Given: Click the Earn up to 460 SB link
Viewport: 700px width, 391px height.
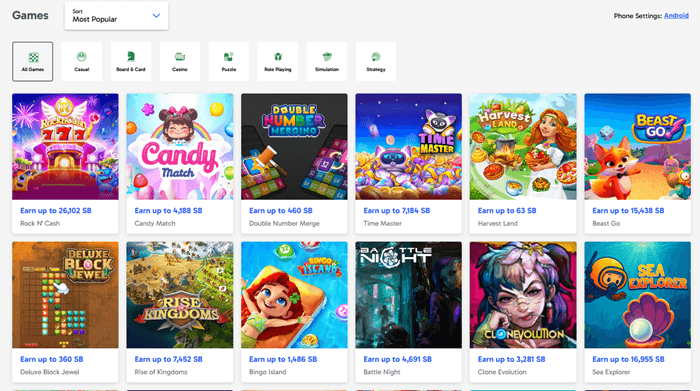Looking at the screenshot, I should click(x=281, y=211).
